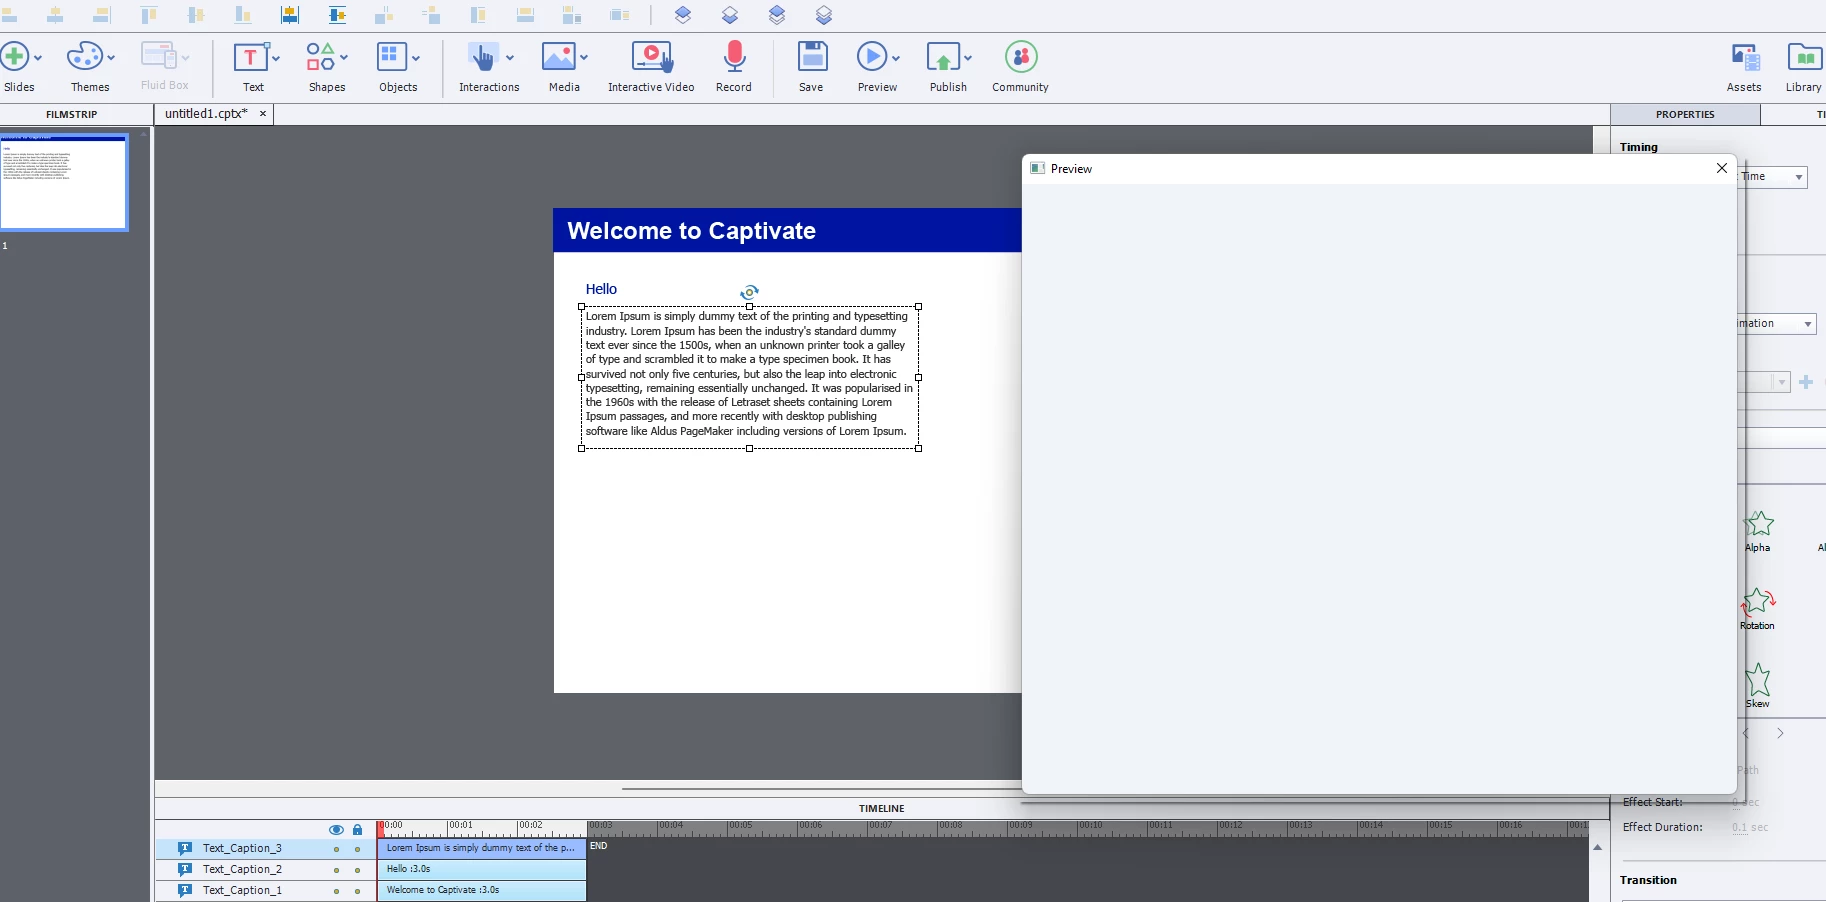Toggle lock dot for Text_Caption_2
The width and height of the screenshot is (1826, 902).
coord(357,871)
